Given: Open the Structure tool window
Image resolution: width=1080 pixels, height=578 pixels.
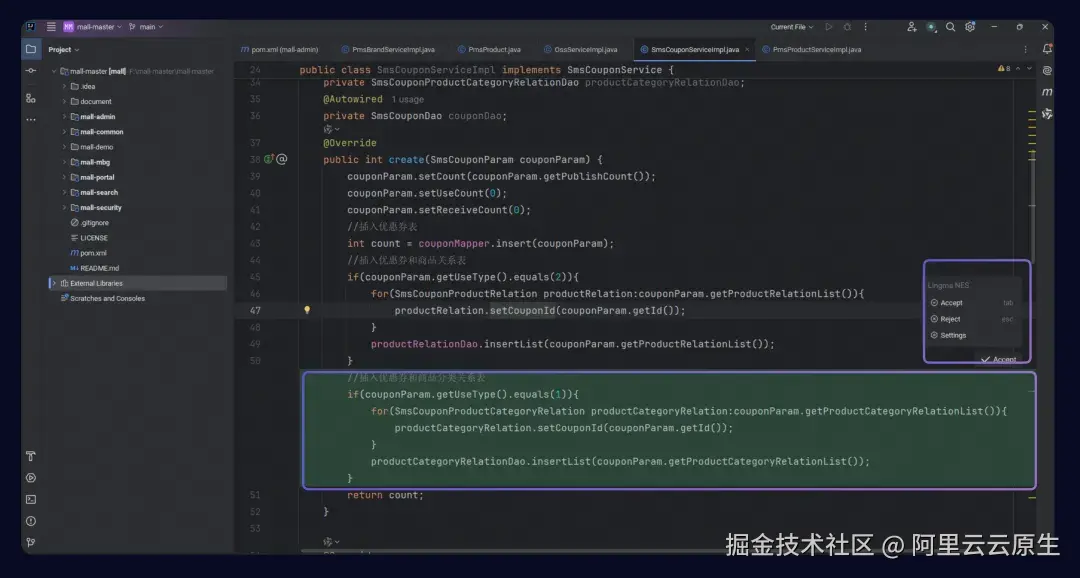Looking at the screenshot, I should click(x=31, y=99).
